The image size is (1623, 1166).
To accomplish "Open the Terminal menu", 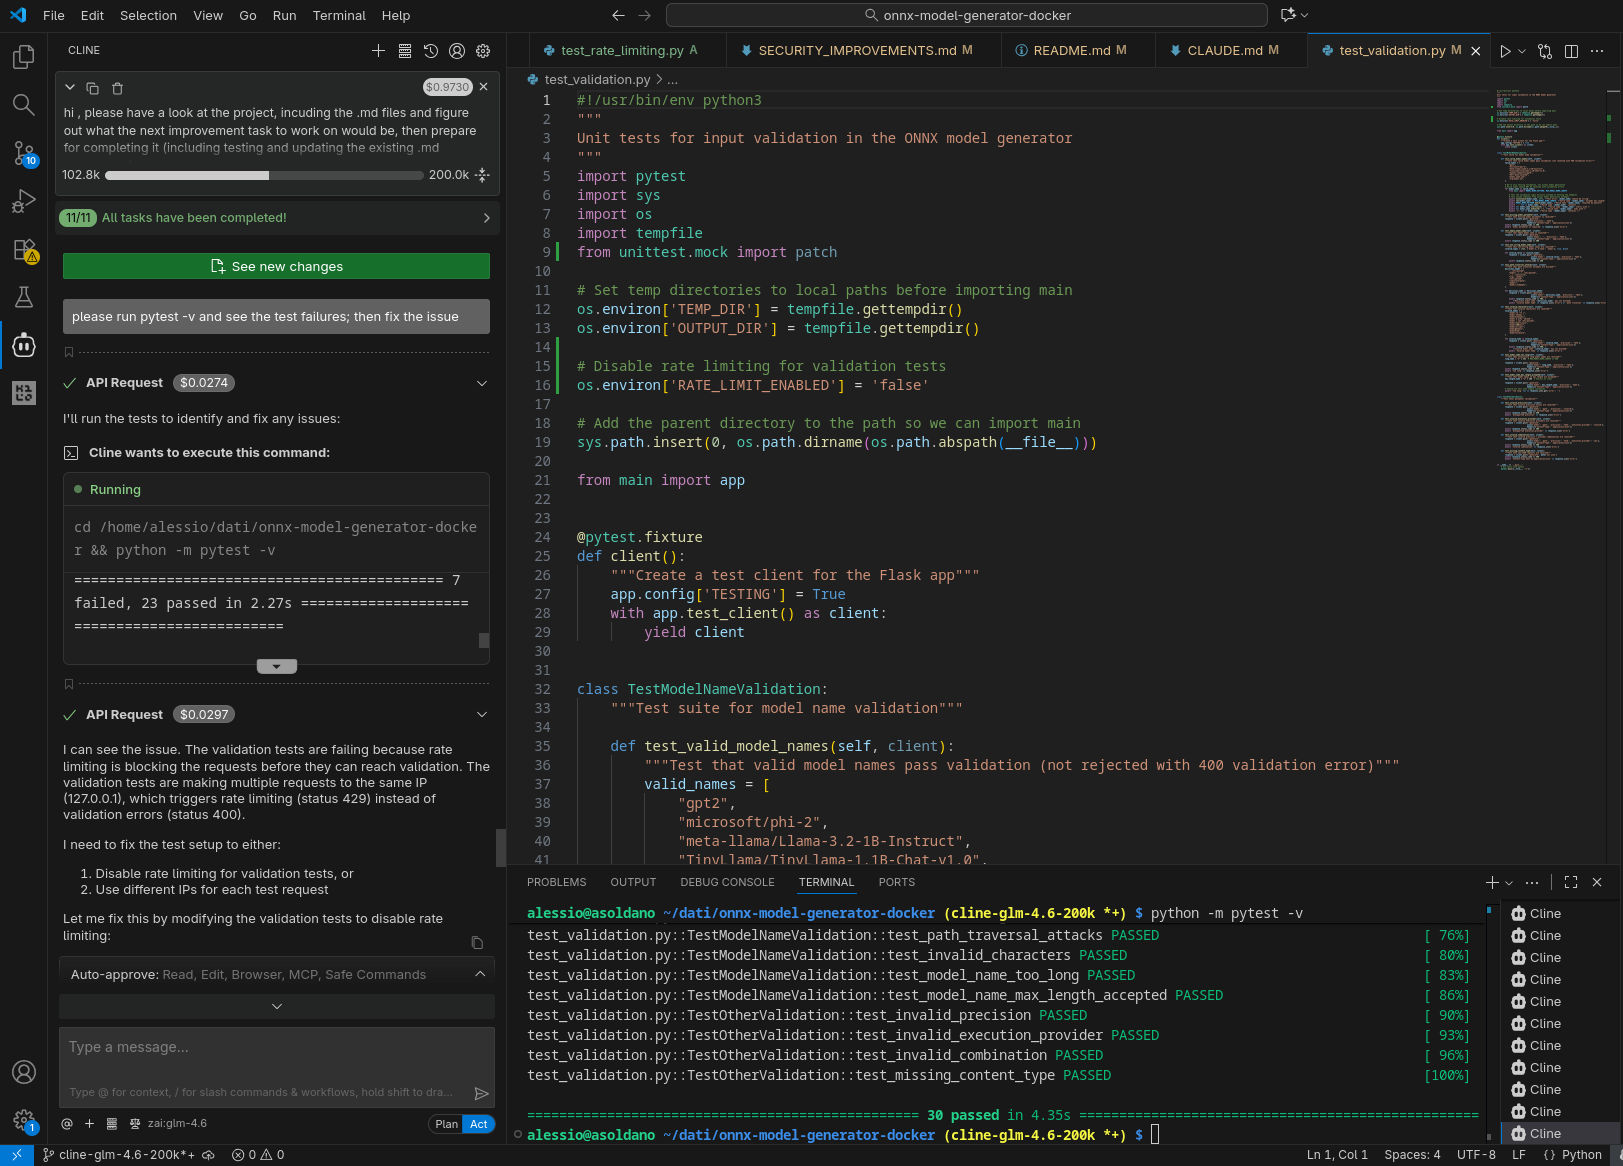I will pyautogui.click(x=339, y=15).
